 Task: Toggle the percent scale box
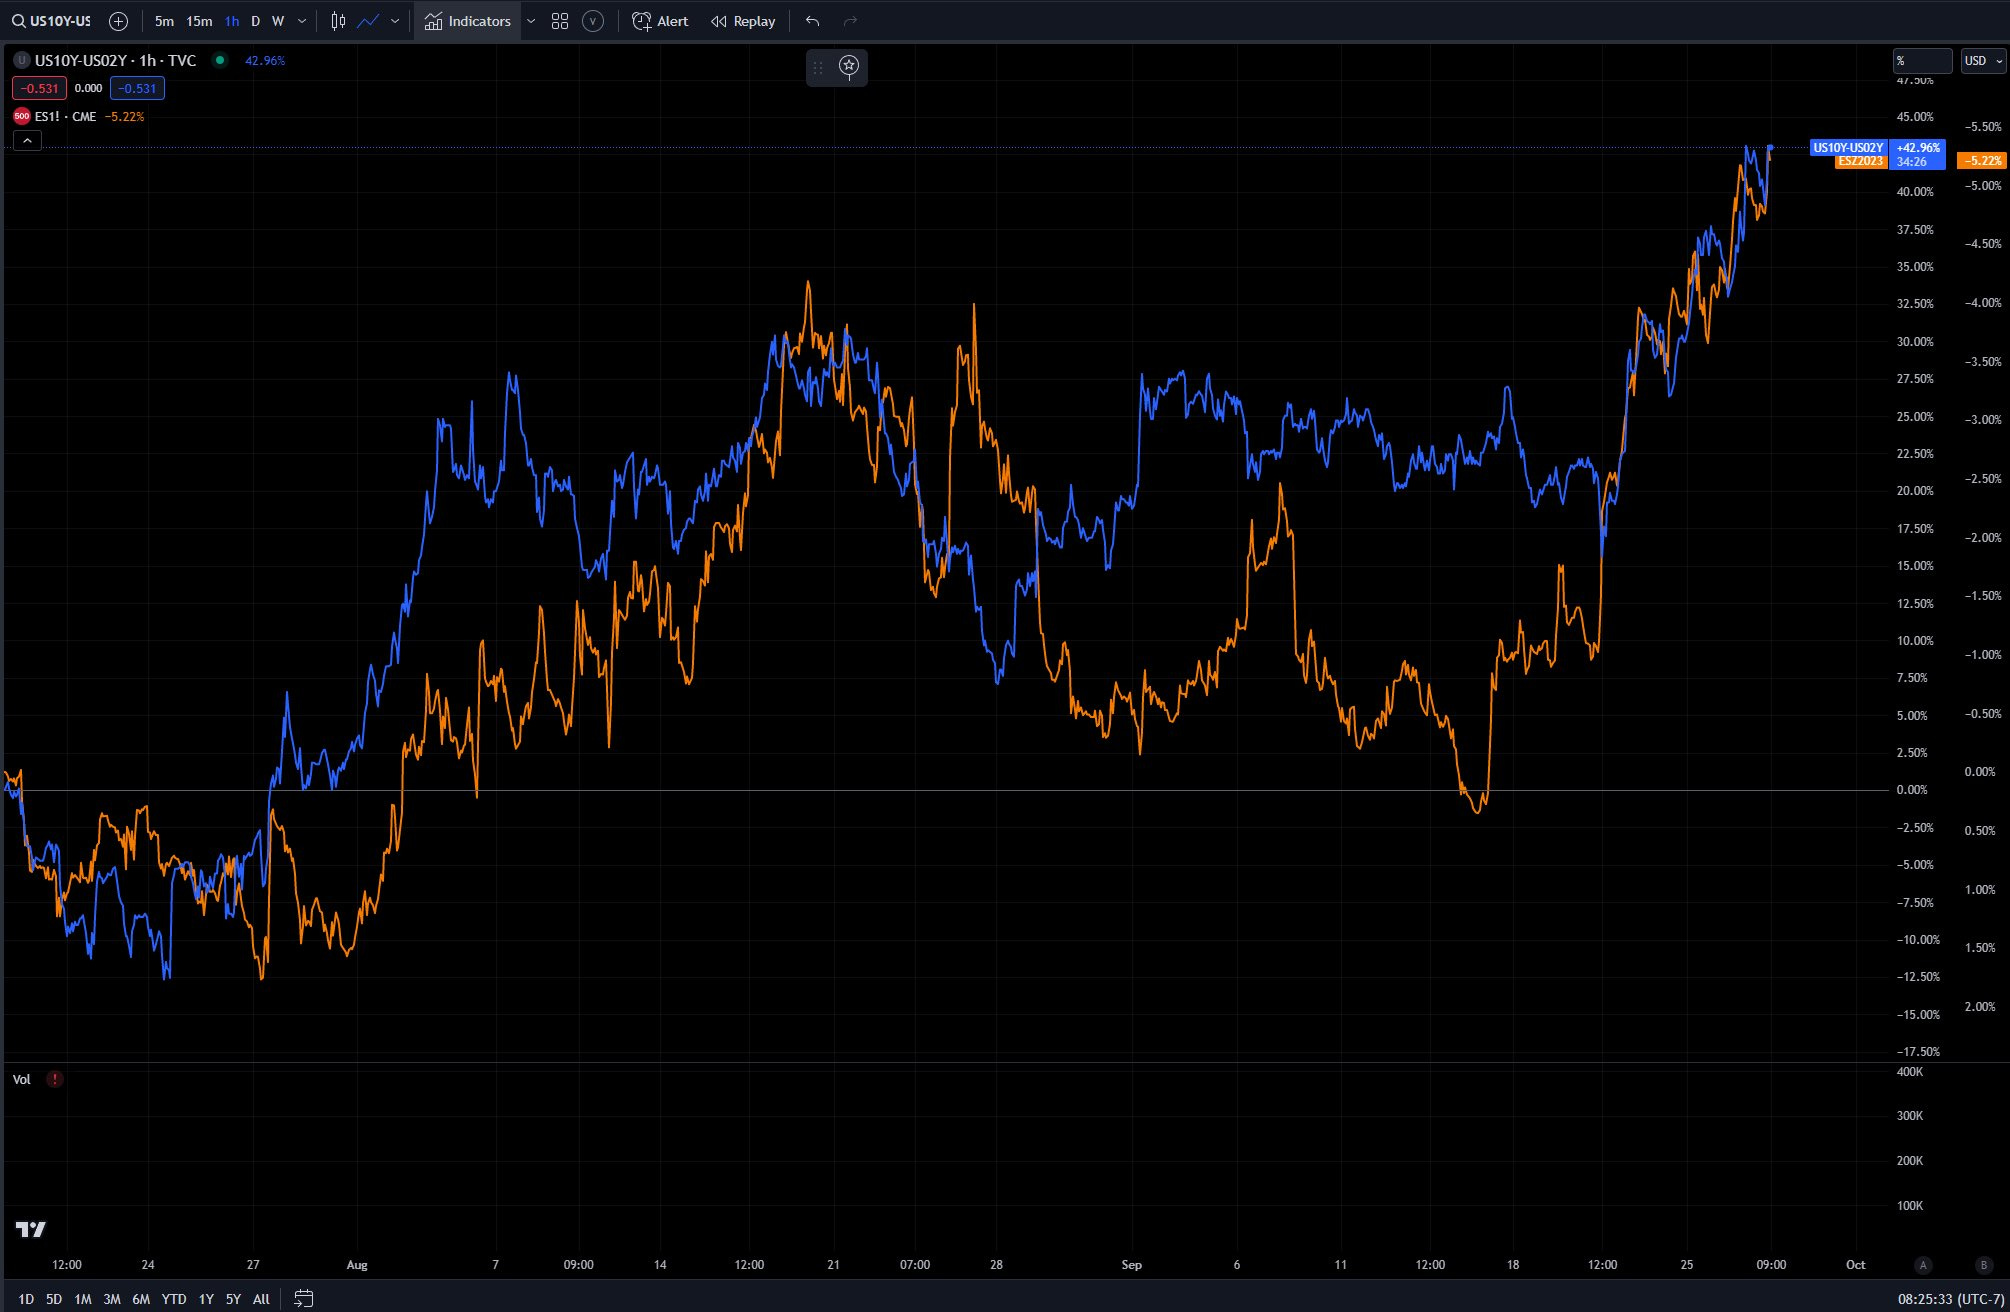[x=1921, y=61]
